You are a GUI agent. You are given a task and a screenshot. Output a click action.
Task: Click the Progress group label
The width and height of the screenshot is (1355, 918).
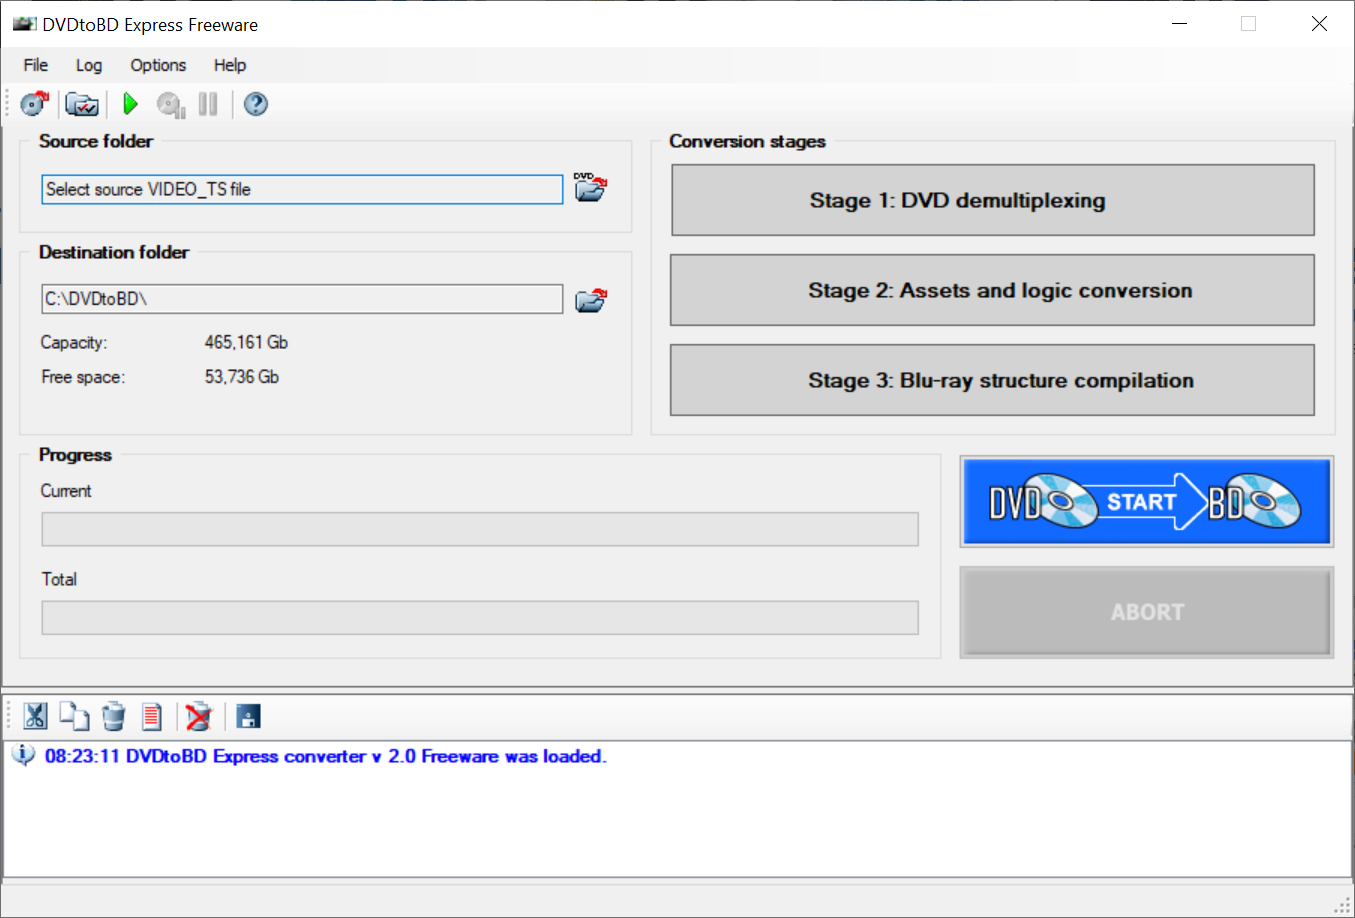75,454
